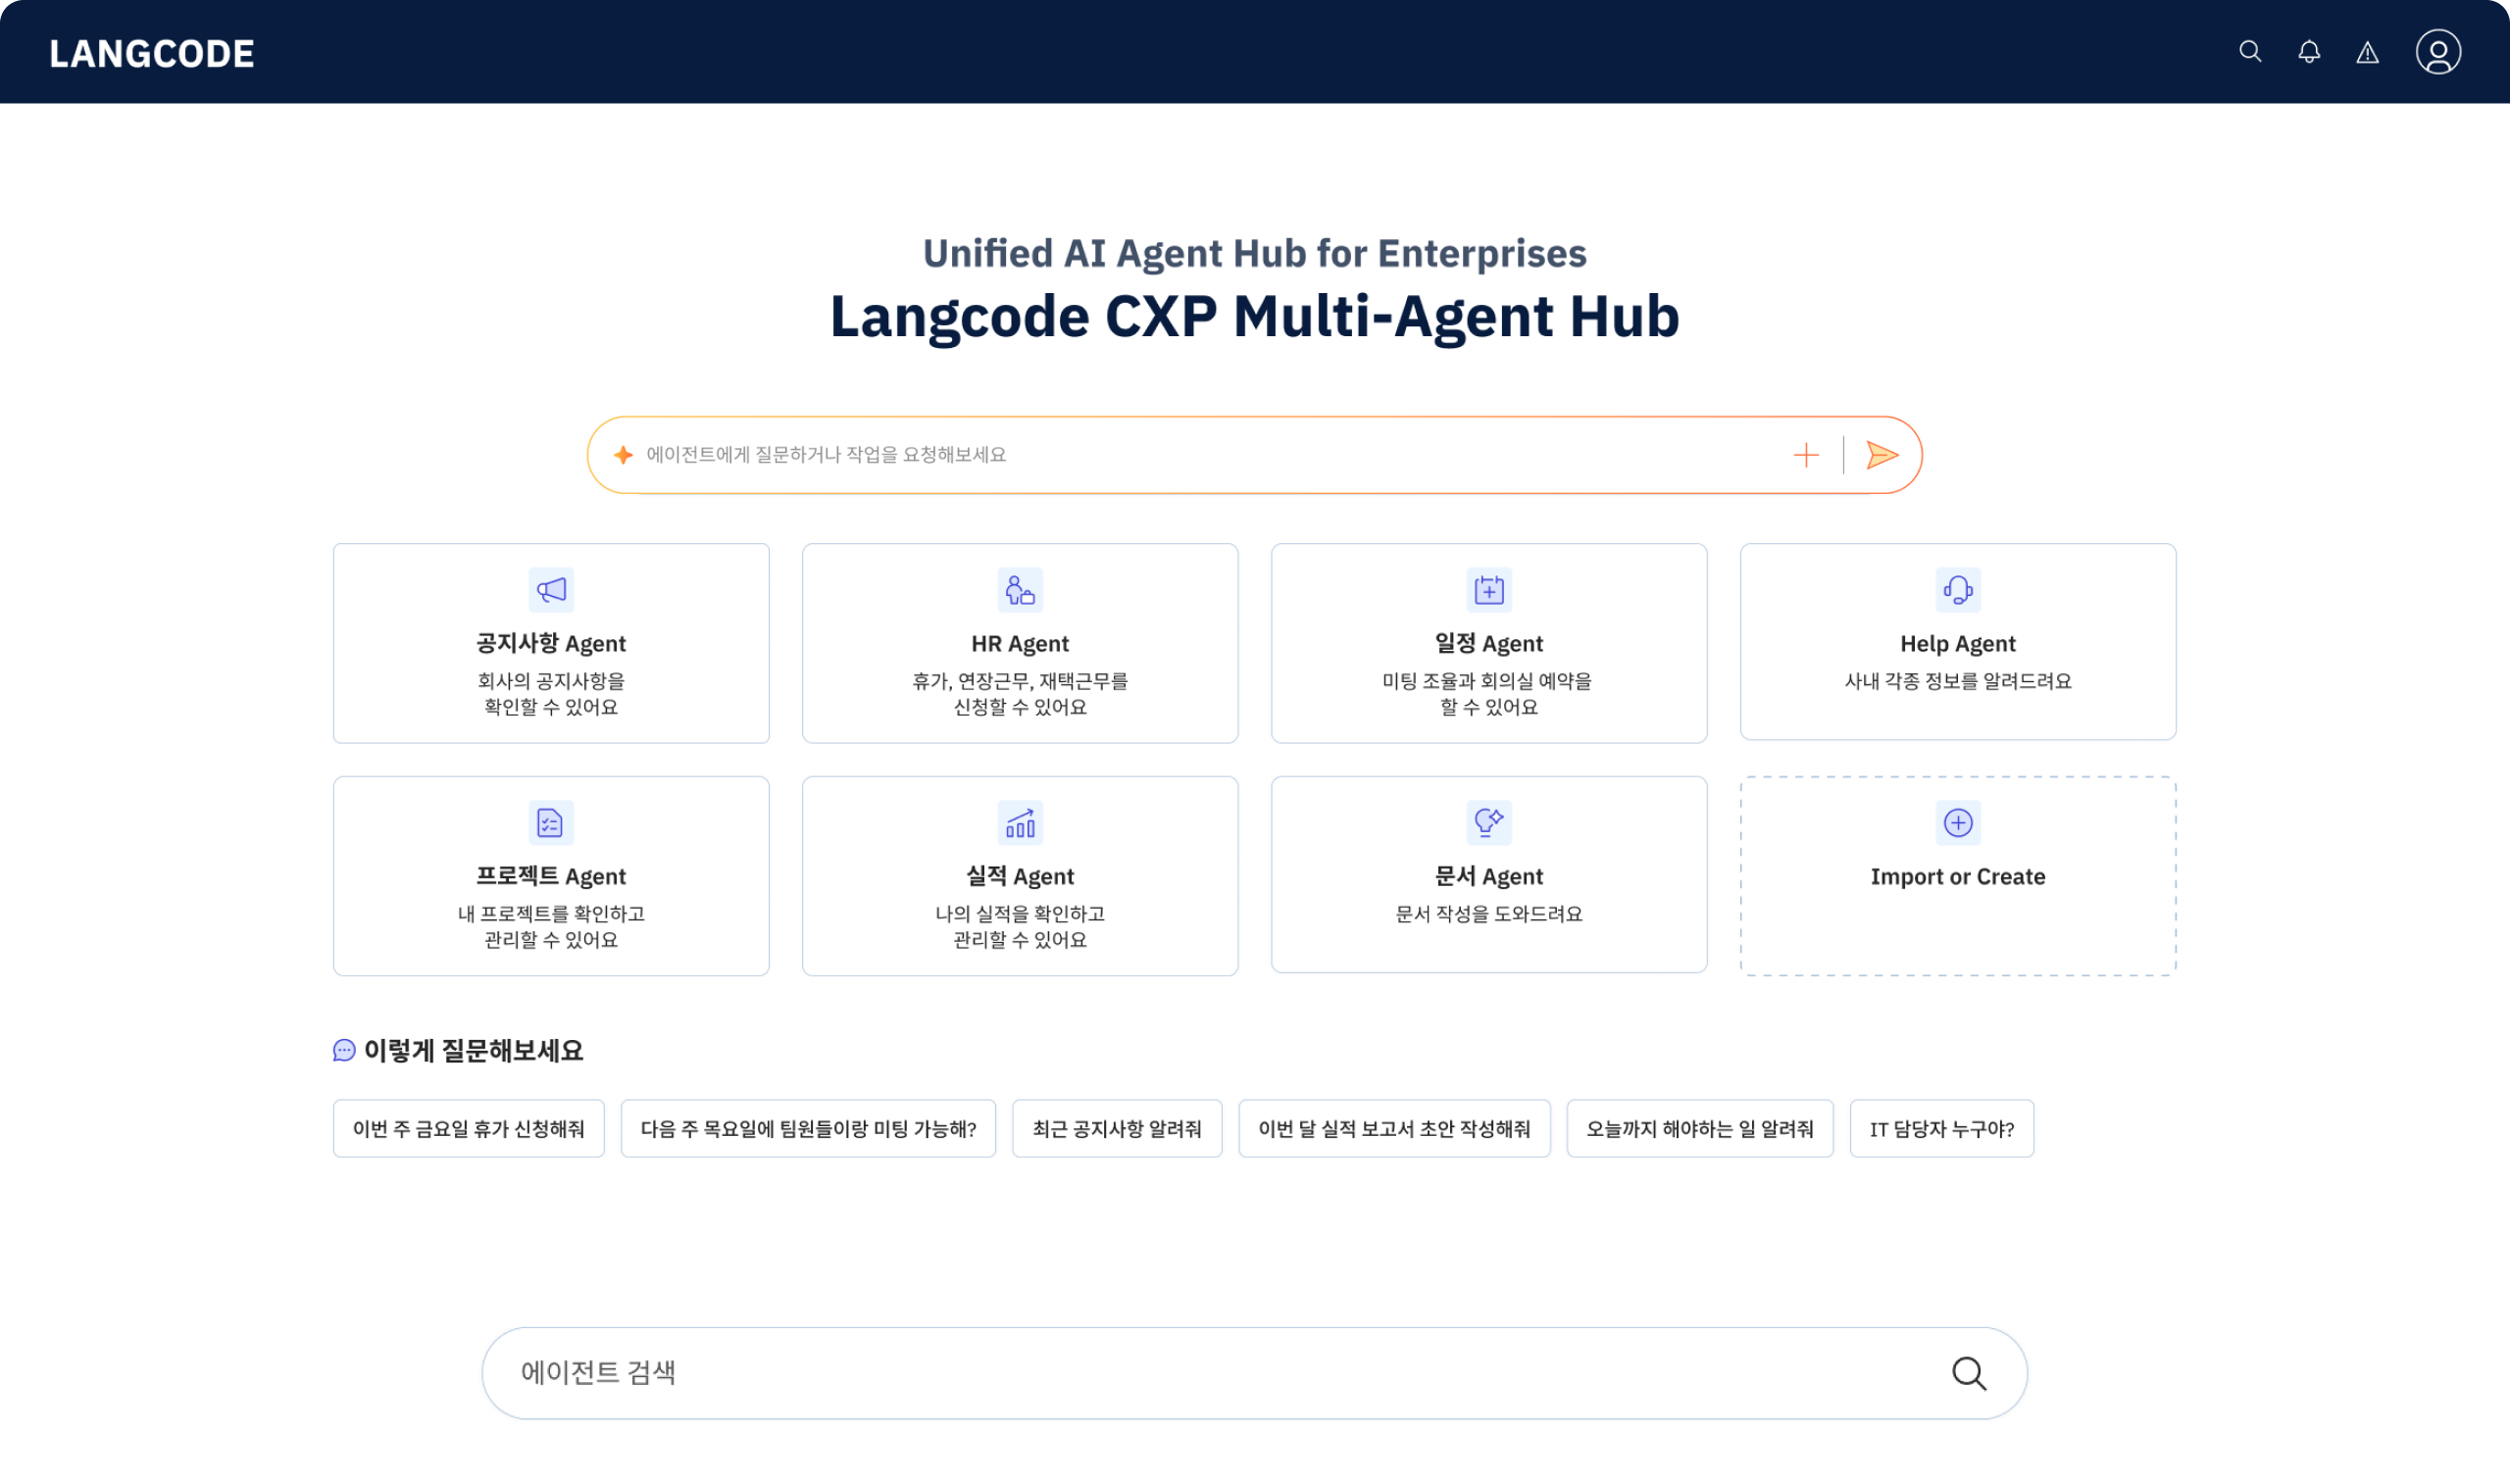Click the checklist icon of 프로젝트 Agent
The height and width of the screenshot is (1484, 2510).
[551, 823]
